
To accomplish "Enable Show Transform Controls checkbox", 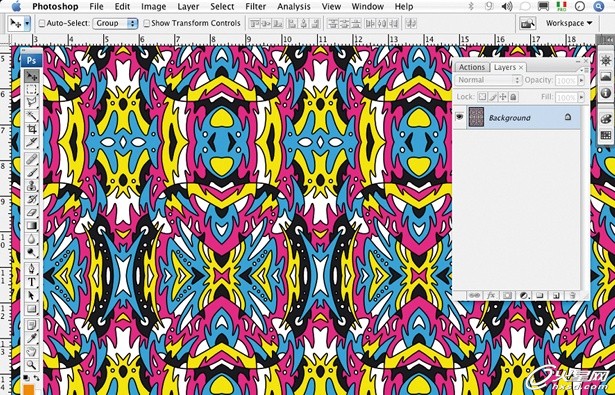I will (x=146, y=23).
